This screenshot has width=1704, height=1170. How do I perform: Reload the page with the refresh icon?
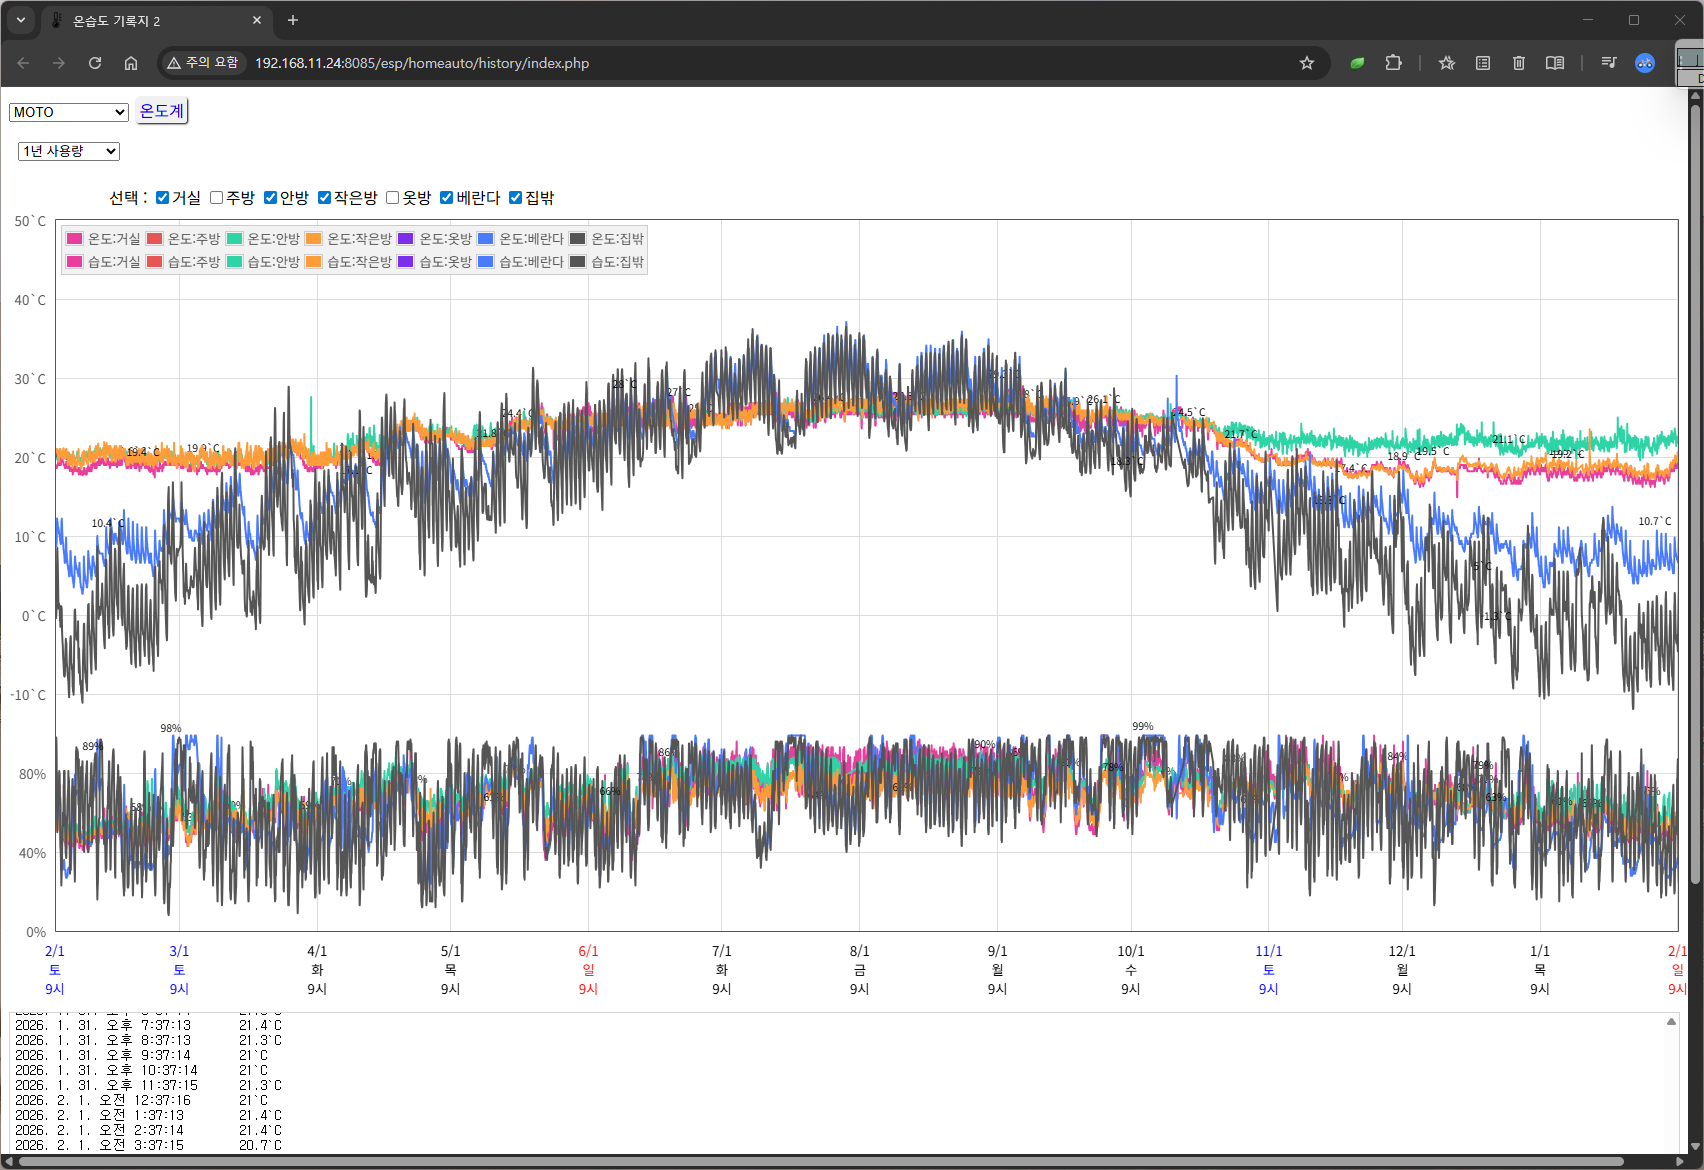tap(95, 63)
